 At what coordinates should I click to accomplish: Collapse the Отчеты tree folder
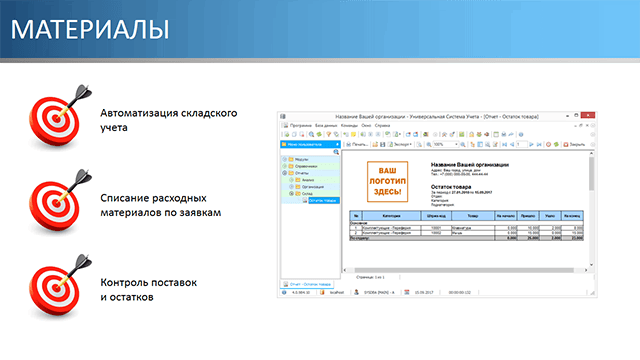pyautogui.click(x=285, y=173)
